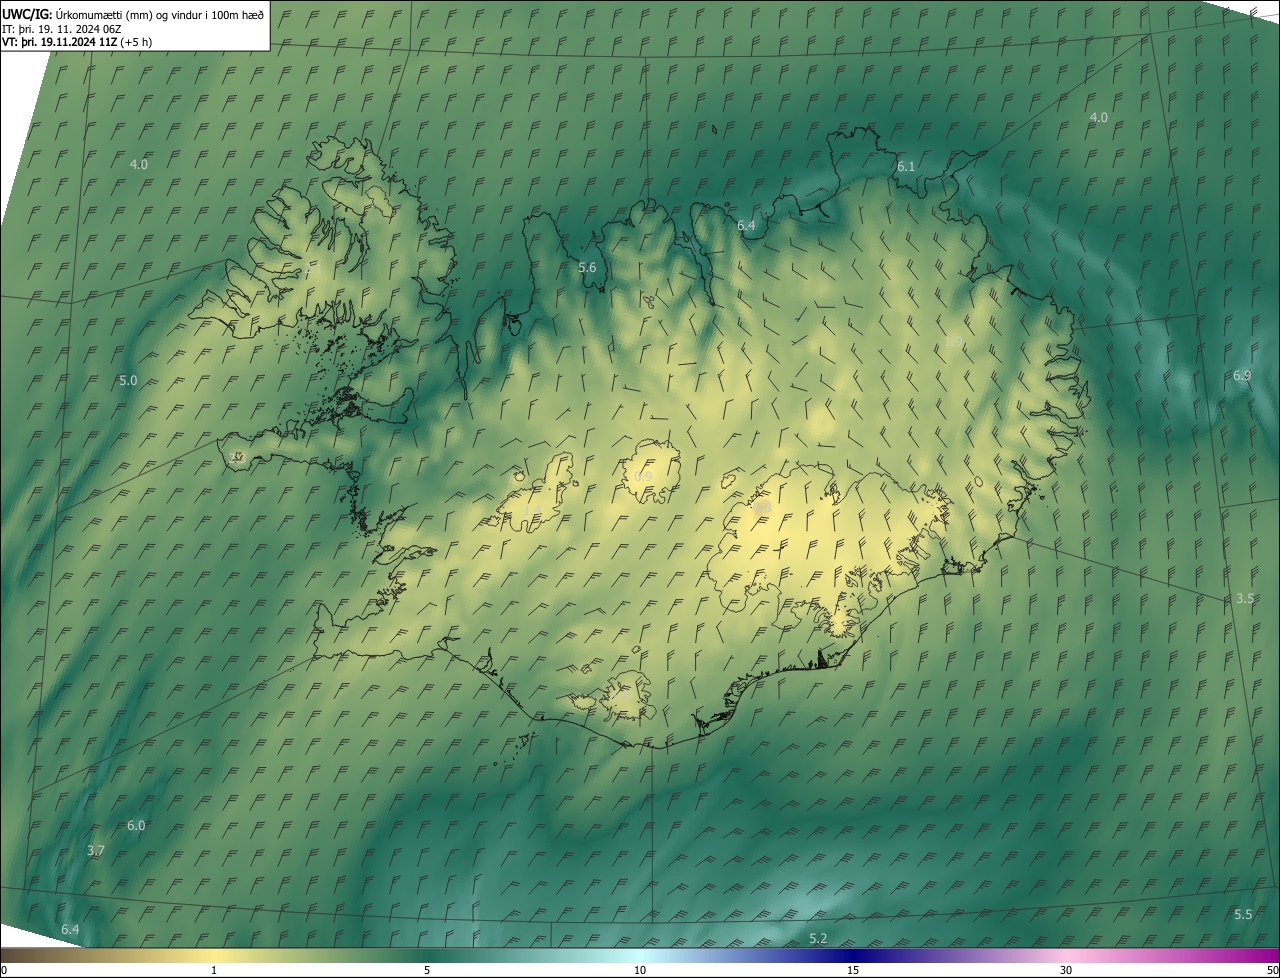
Task: Click the 1 tick label on the colour scale
Action: coord(214,970)
